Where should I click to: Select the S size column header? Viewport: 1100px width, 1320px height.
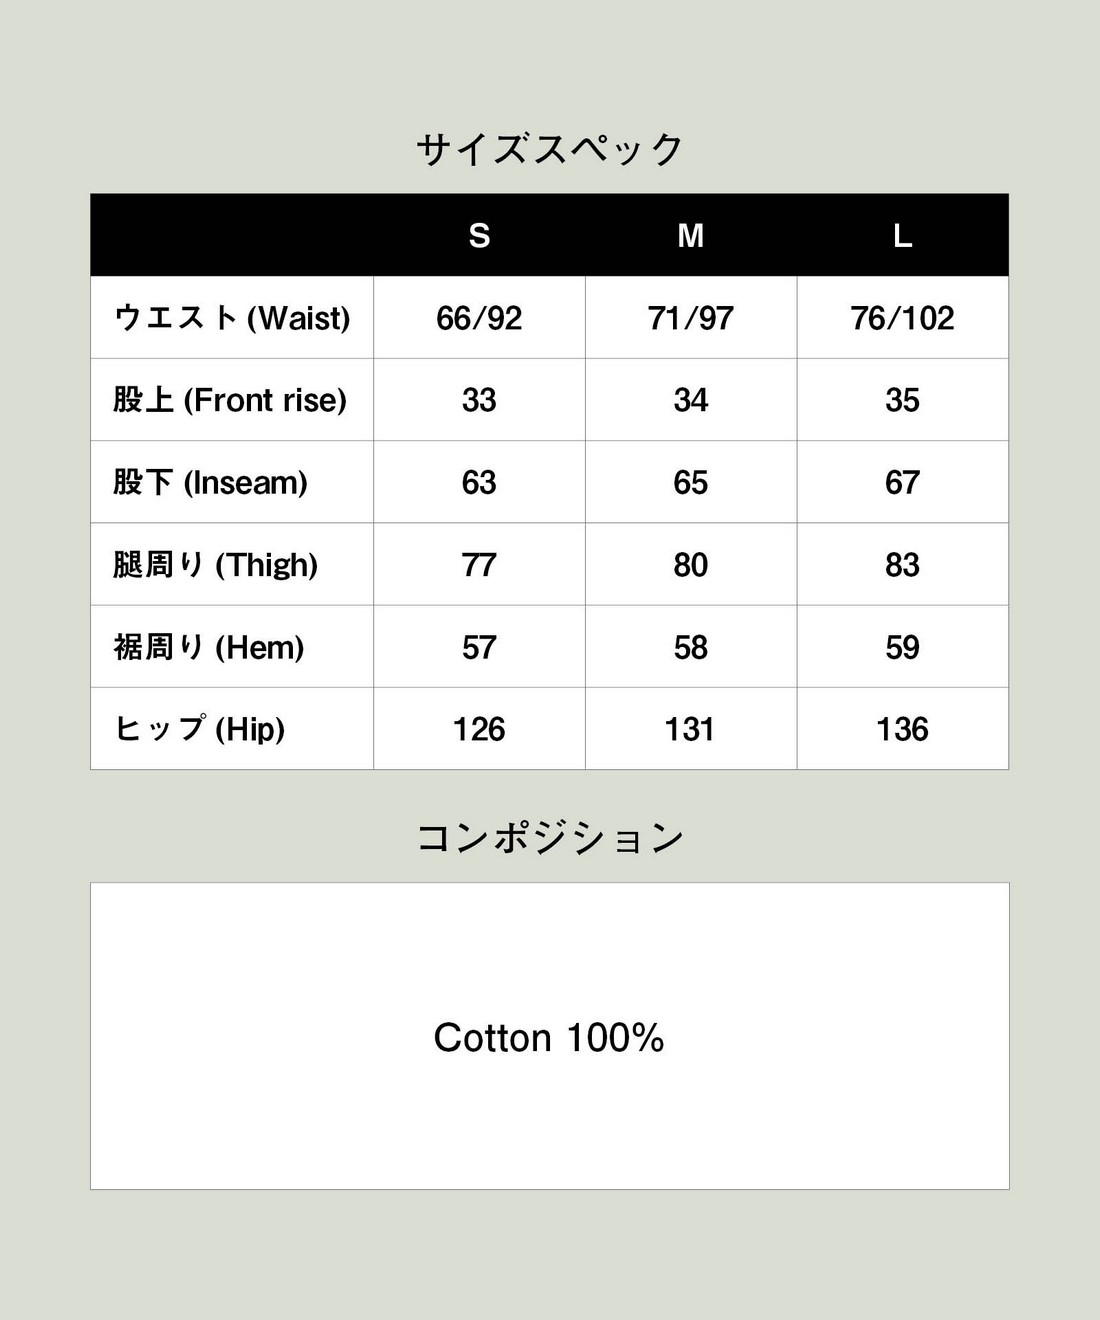coord(479,236)
